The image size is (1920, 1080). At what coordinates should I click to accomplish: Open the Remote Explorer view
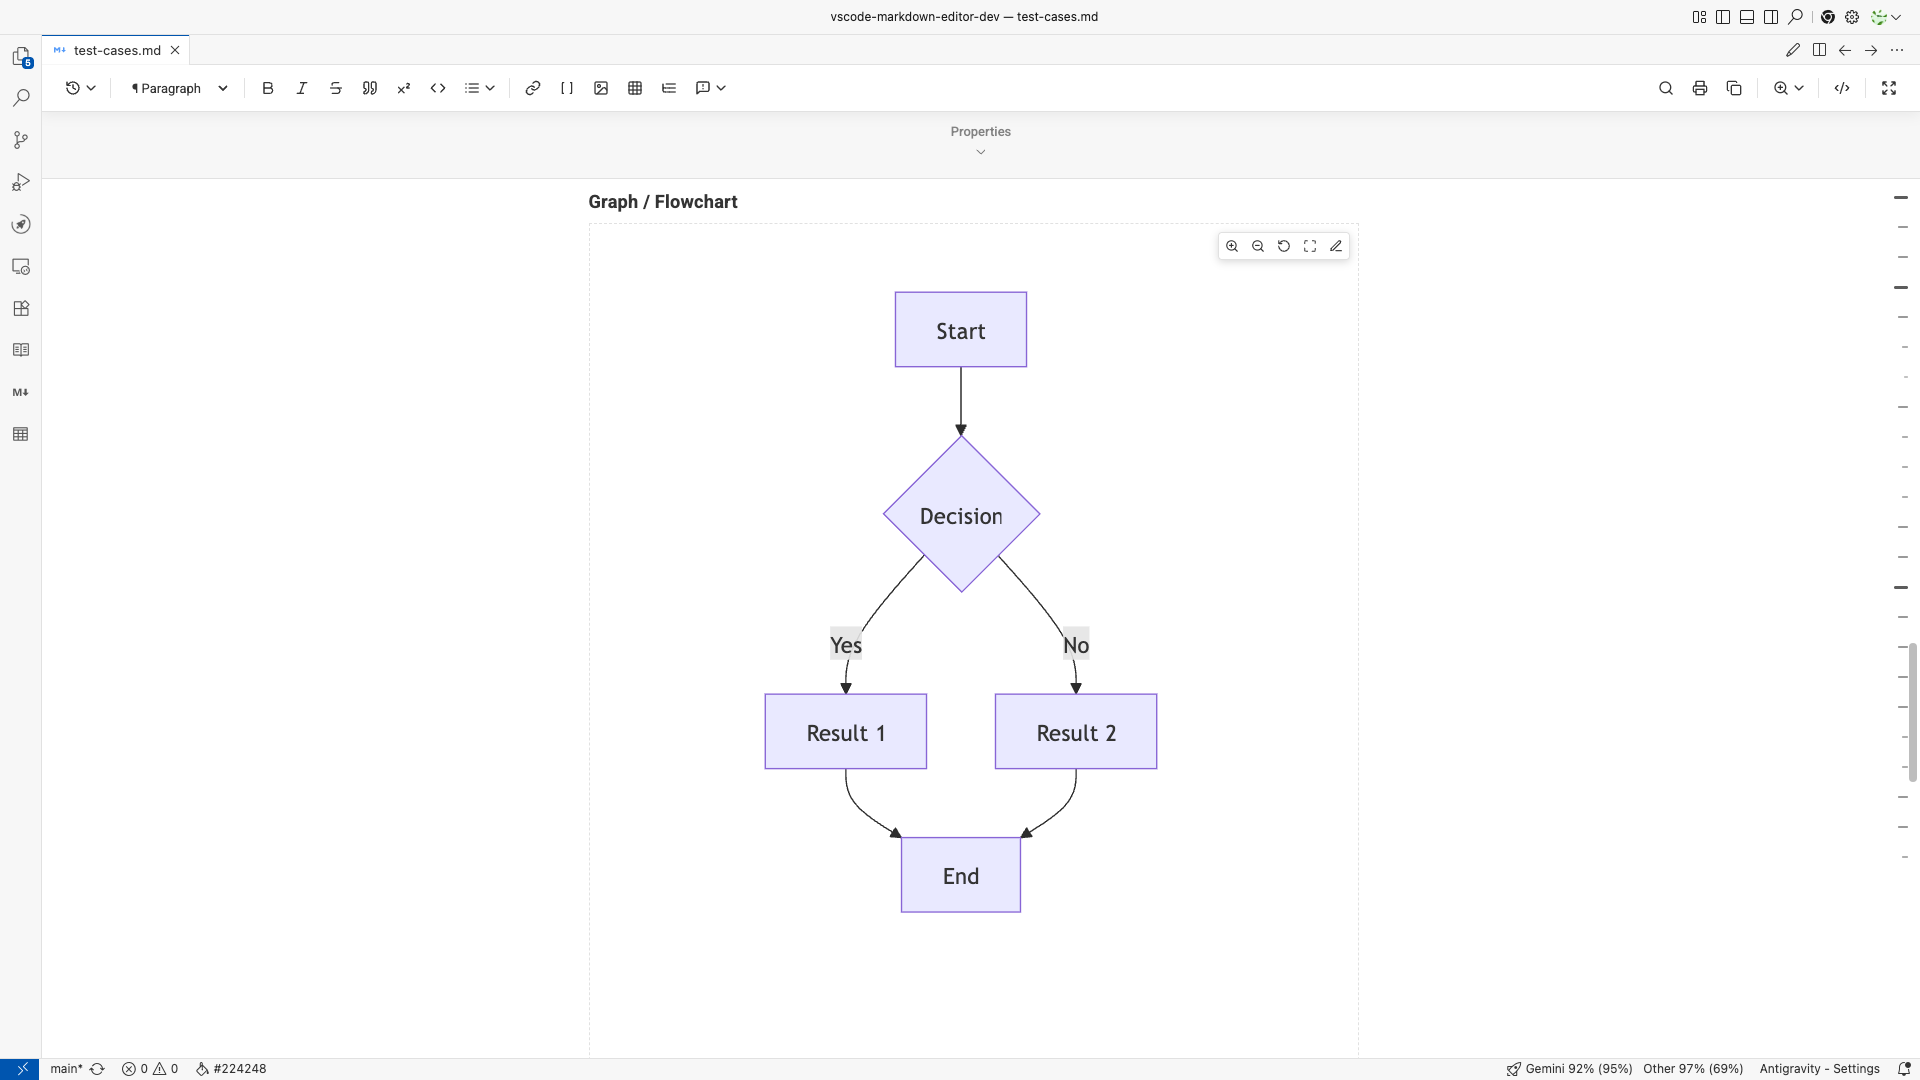[x=21, y=266]
